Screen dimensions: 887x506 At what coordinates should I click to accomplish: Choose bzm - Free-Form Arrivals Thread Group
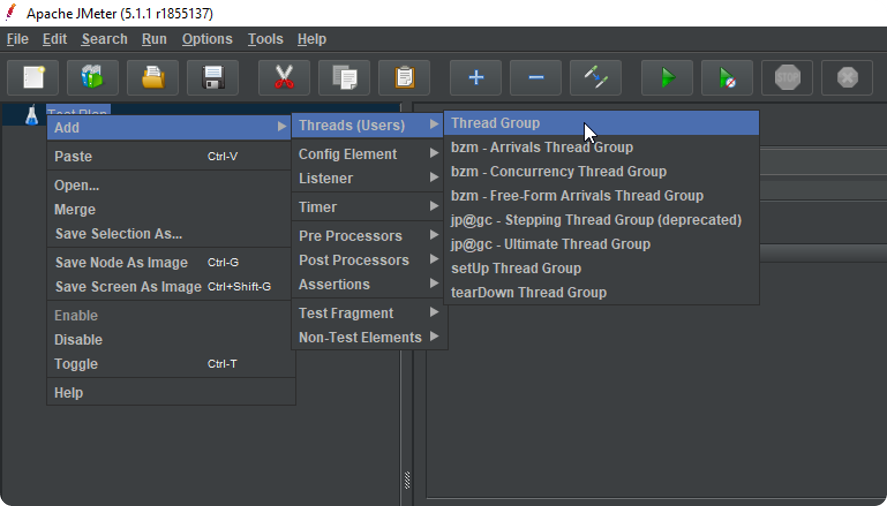pyautogui.click(x=601, y=196)
